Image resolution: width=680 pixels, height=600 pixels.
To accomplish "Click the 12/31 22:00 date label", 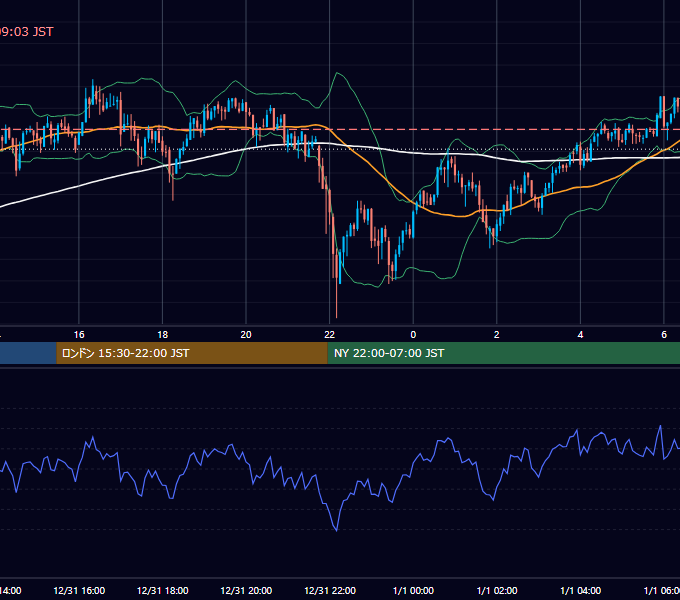I will (x=330, y=591).
